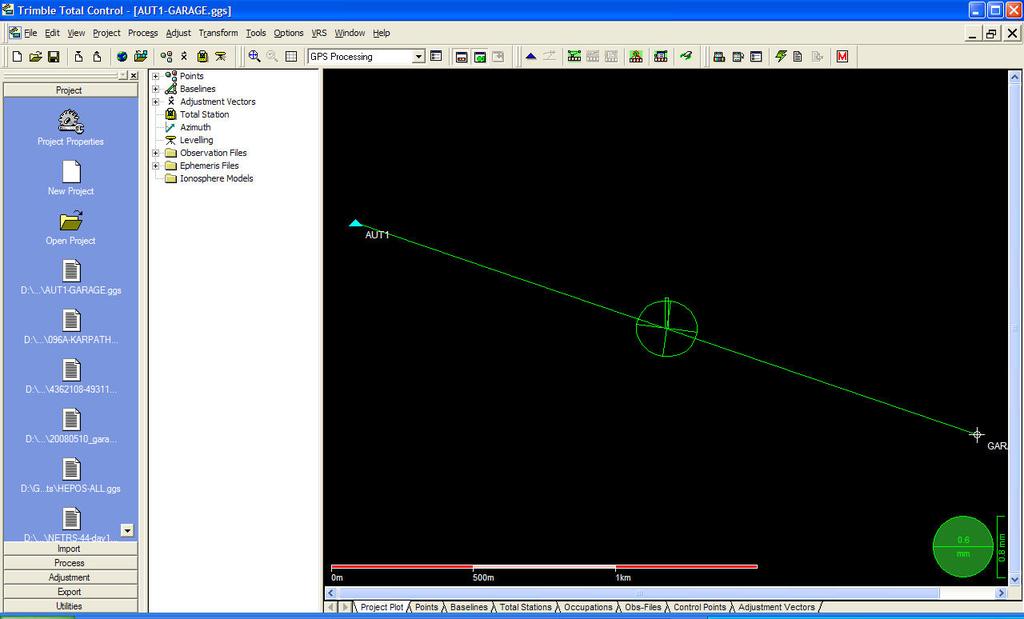This screenshot has width=1024, height=619.
Task: Expand the Points tree node
Action: pos(155,76)
